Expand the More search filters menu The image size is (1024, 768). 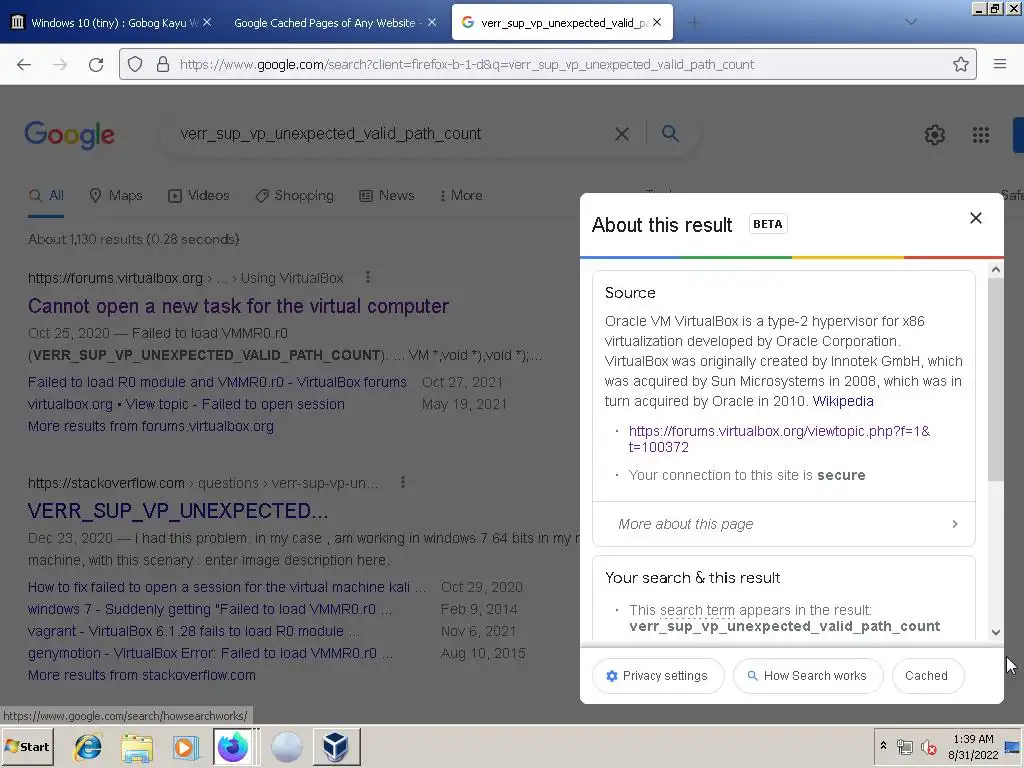[x=461, y=195]
